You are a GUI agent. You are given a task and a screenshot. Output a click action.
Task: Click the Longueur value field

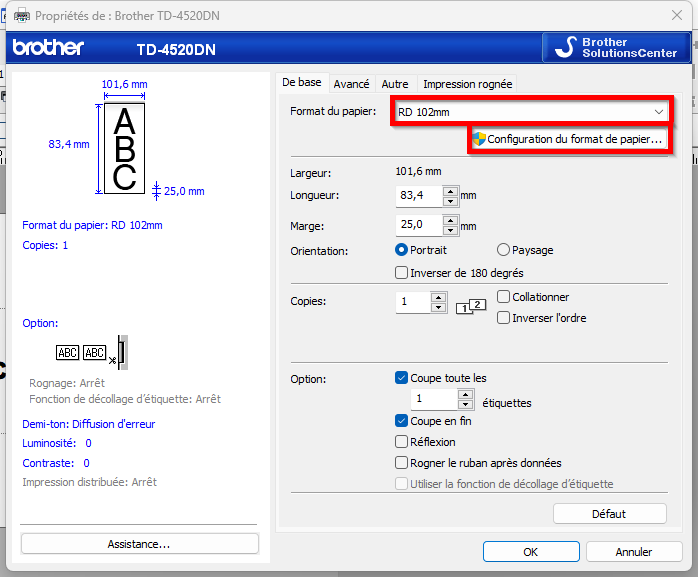pos(419,195)
